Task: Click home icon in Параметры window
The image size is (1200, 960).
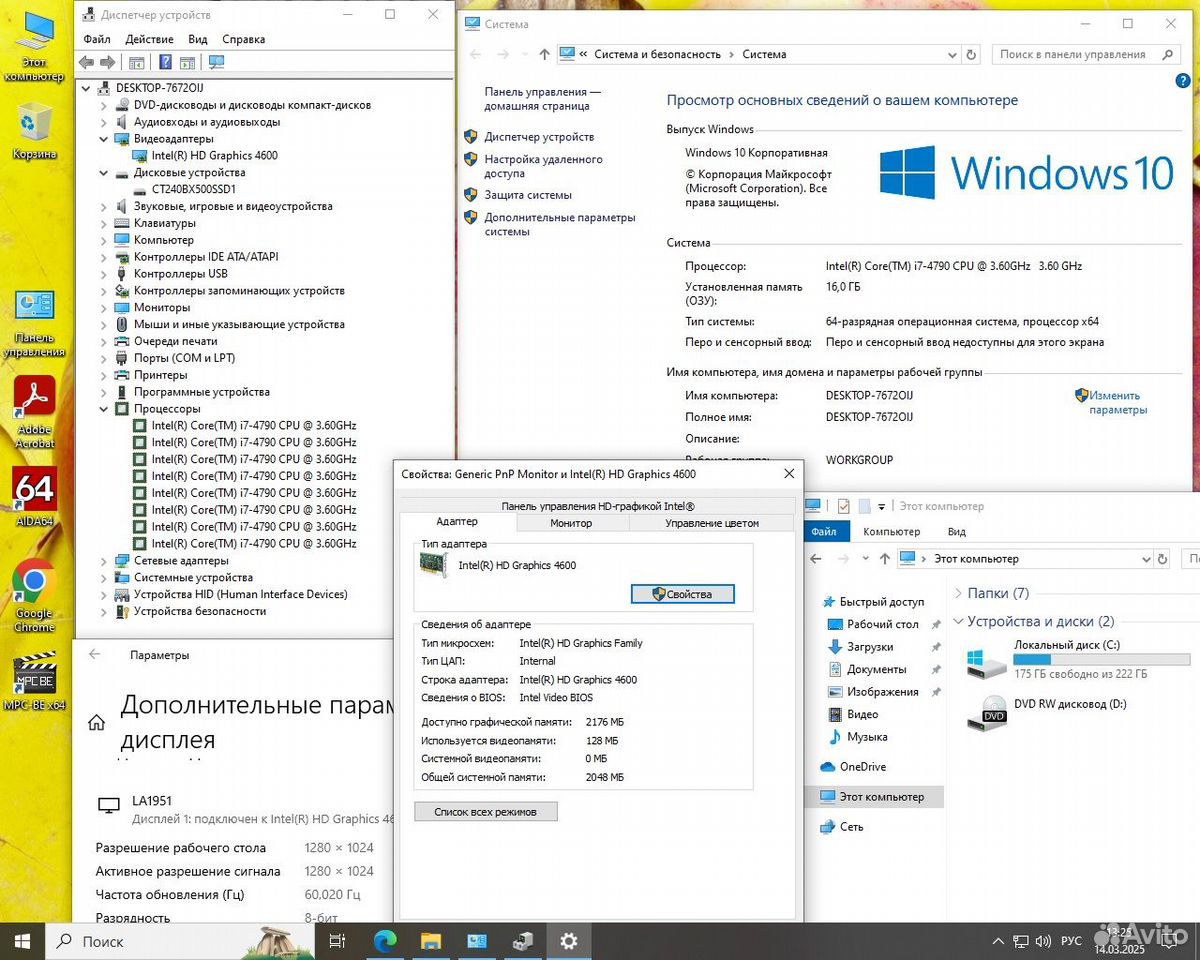Action: [x=97, y=723]
